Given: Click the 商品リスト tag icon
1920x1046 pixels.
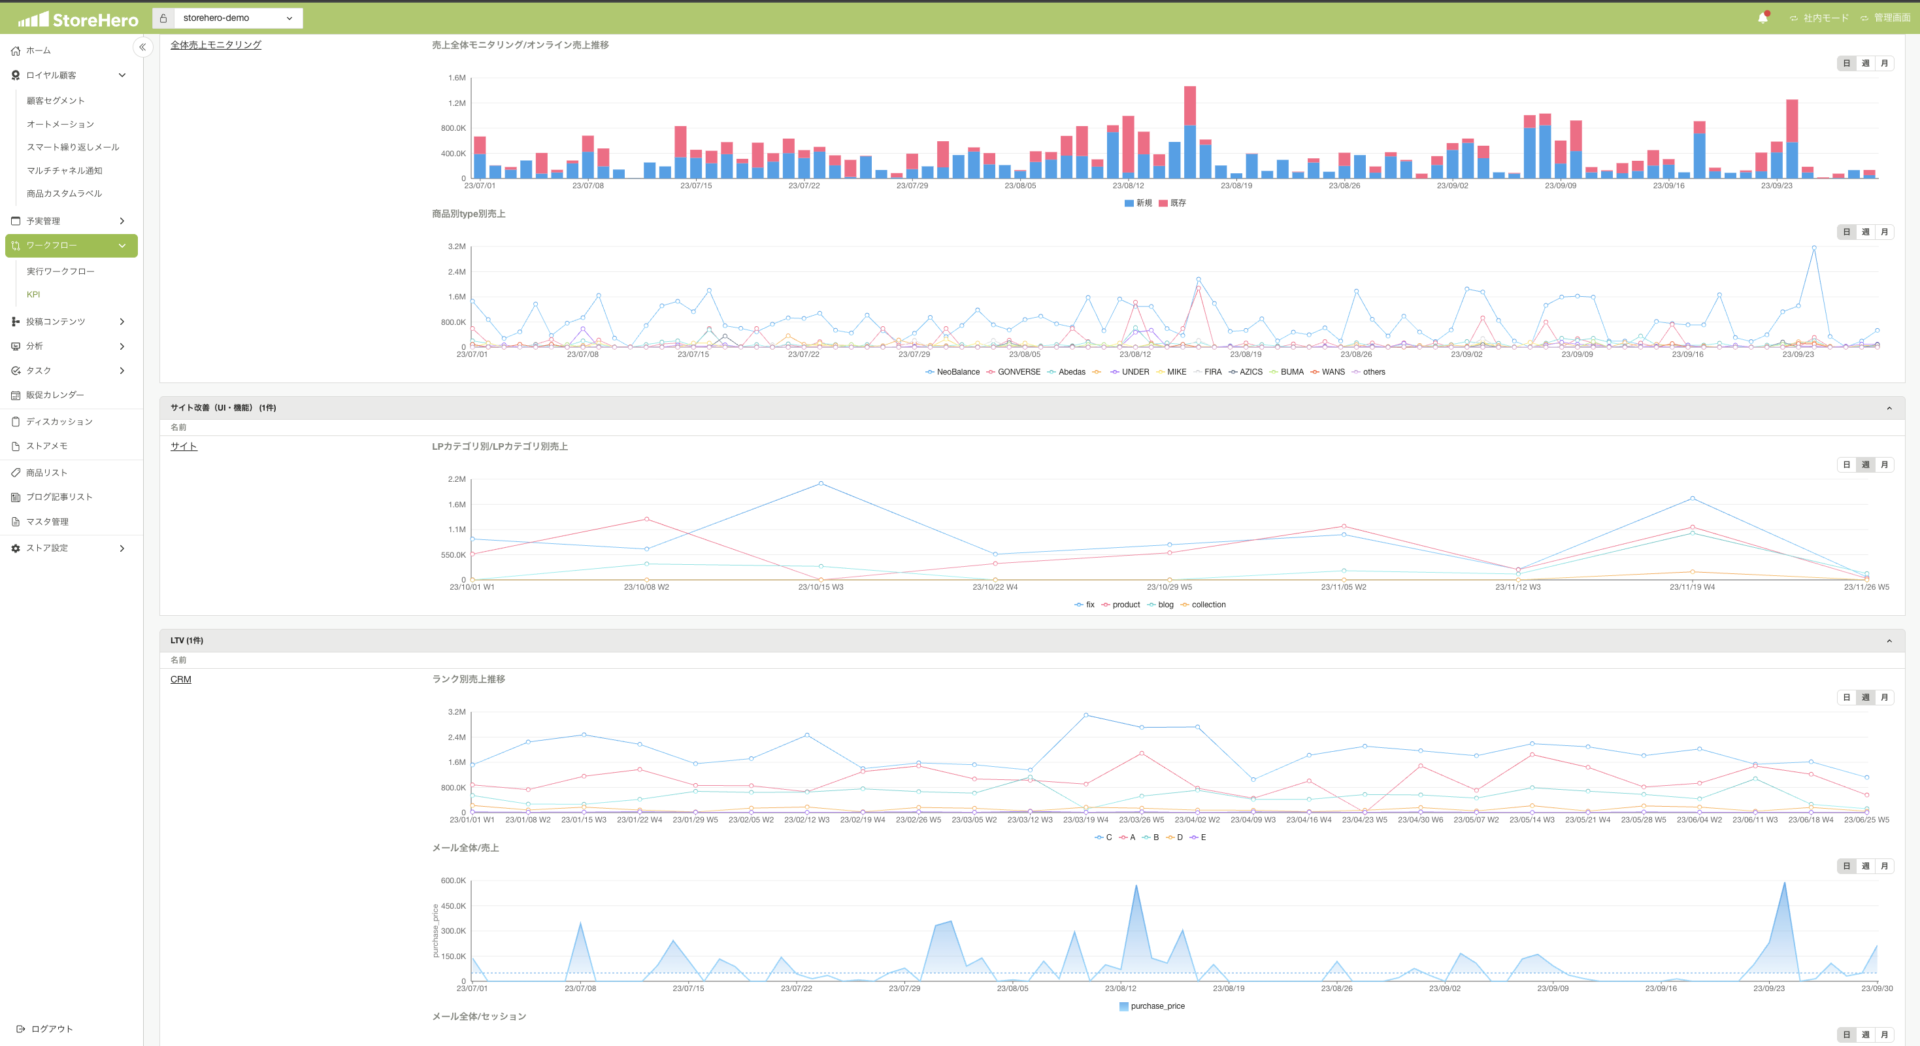Looking at the screenshot, I should coord(15,473).
